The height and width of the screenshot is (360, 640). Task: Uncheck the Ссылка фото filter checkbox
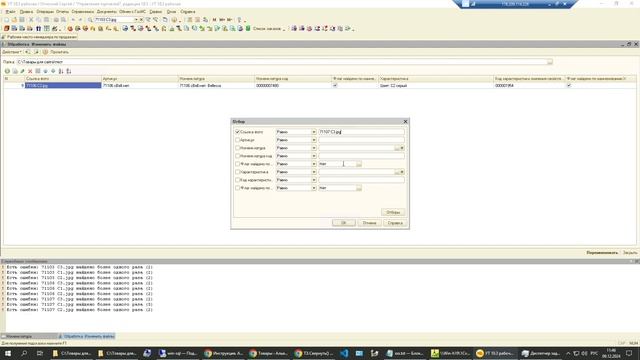tap(237, 132)
